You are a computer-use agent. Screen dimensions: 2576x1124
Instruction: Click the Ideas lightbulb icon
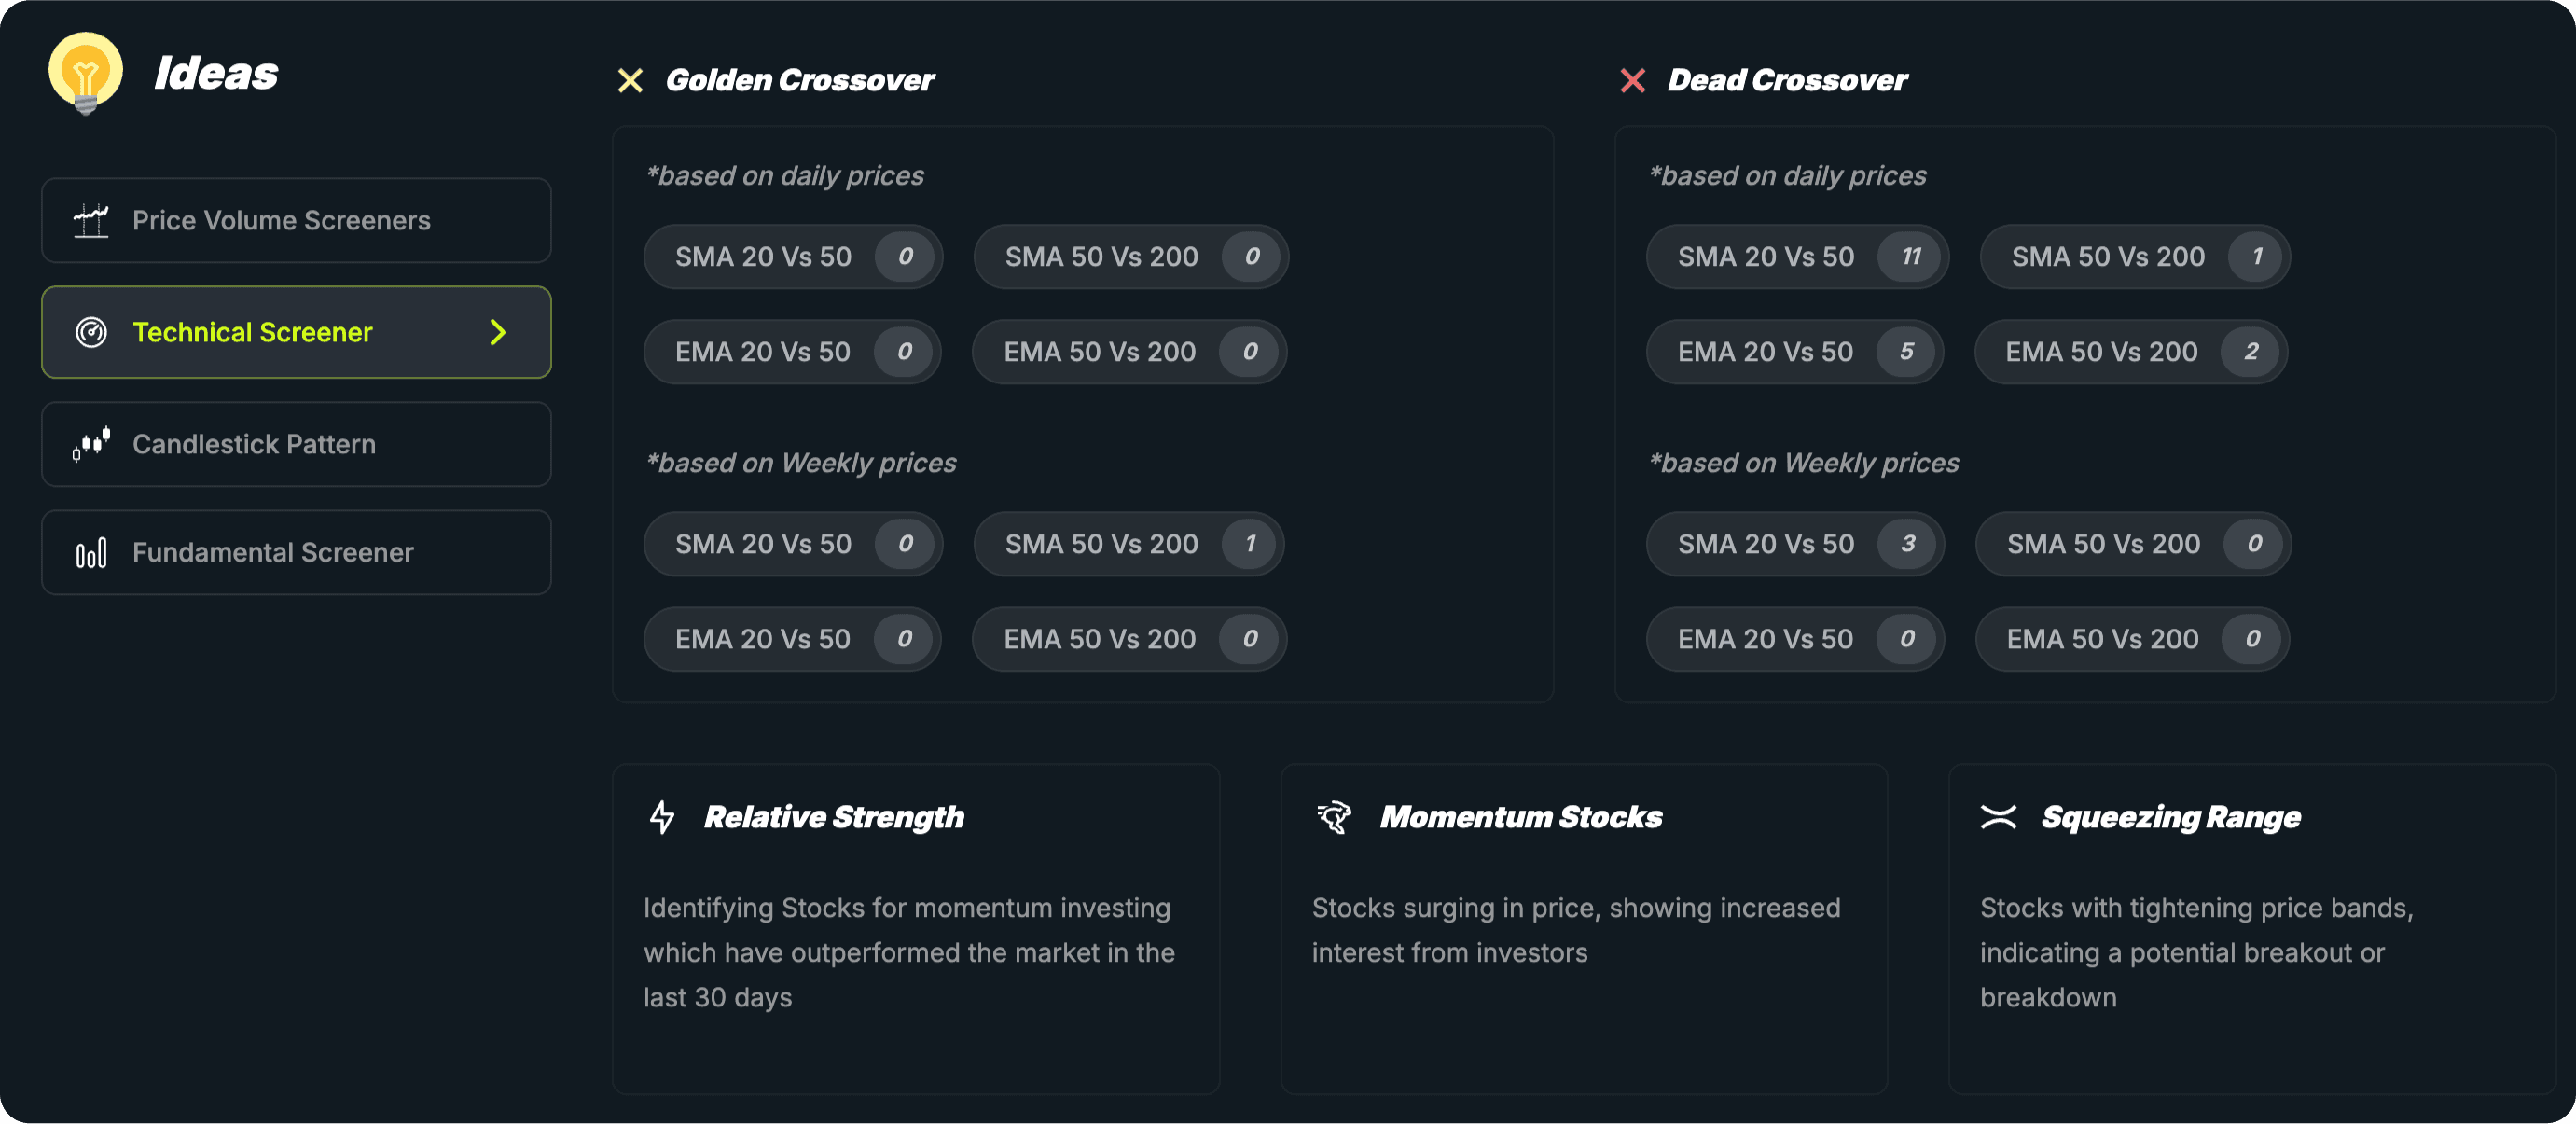pos(85,71)
